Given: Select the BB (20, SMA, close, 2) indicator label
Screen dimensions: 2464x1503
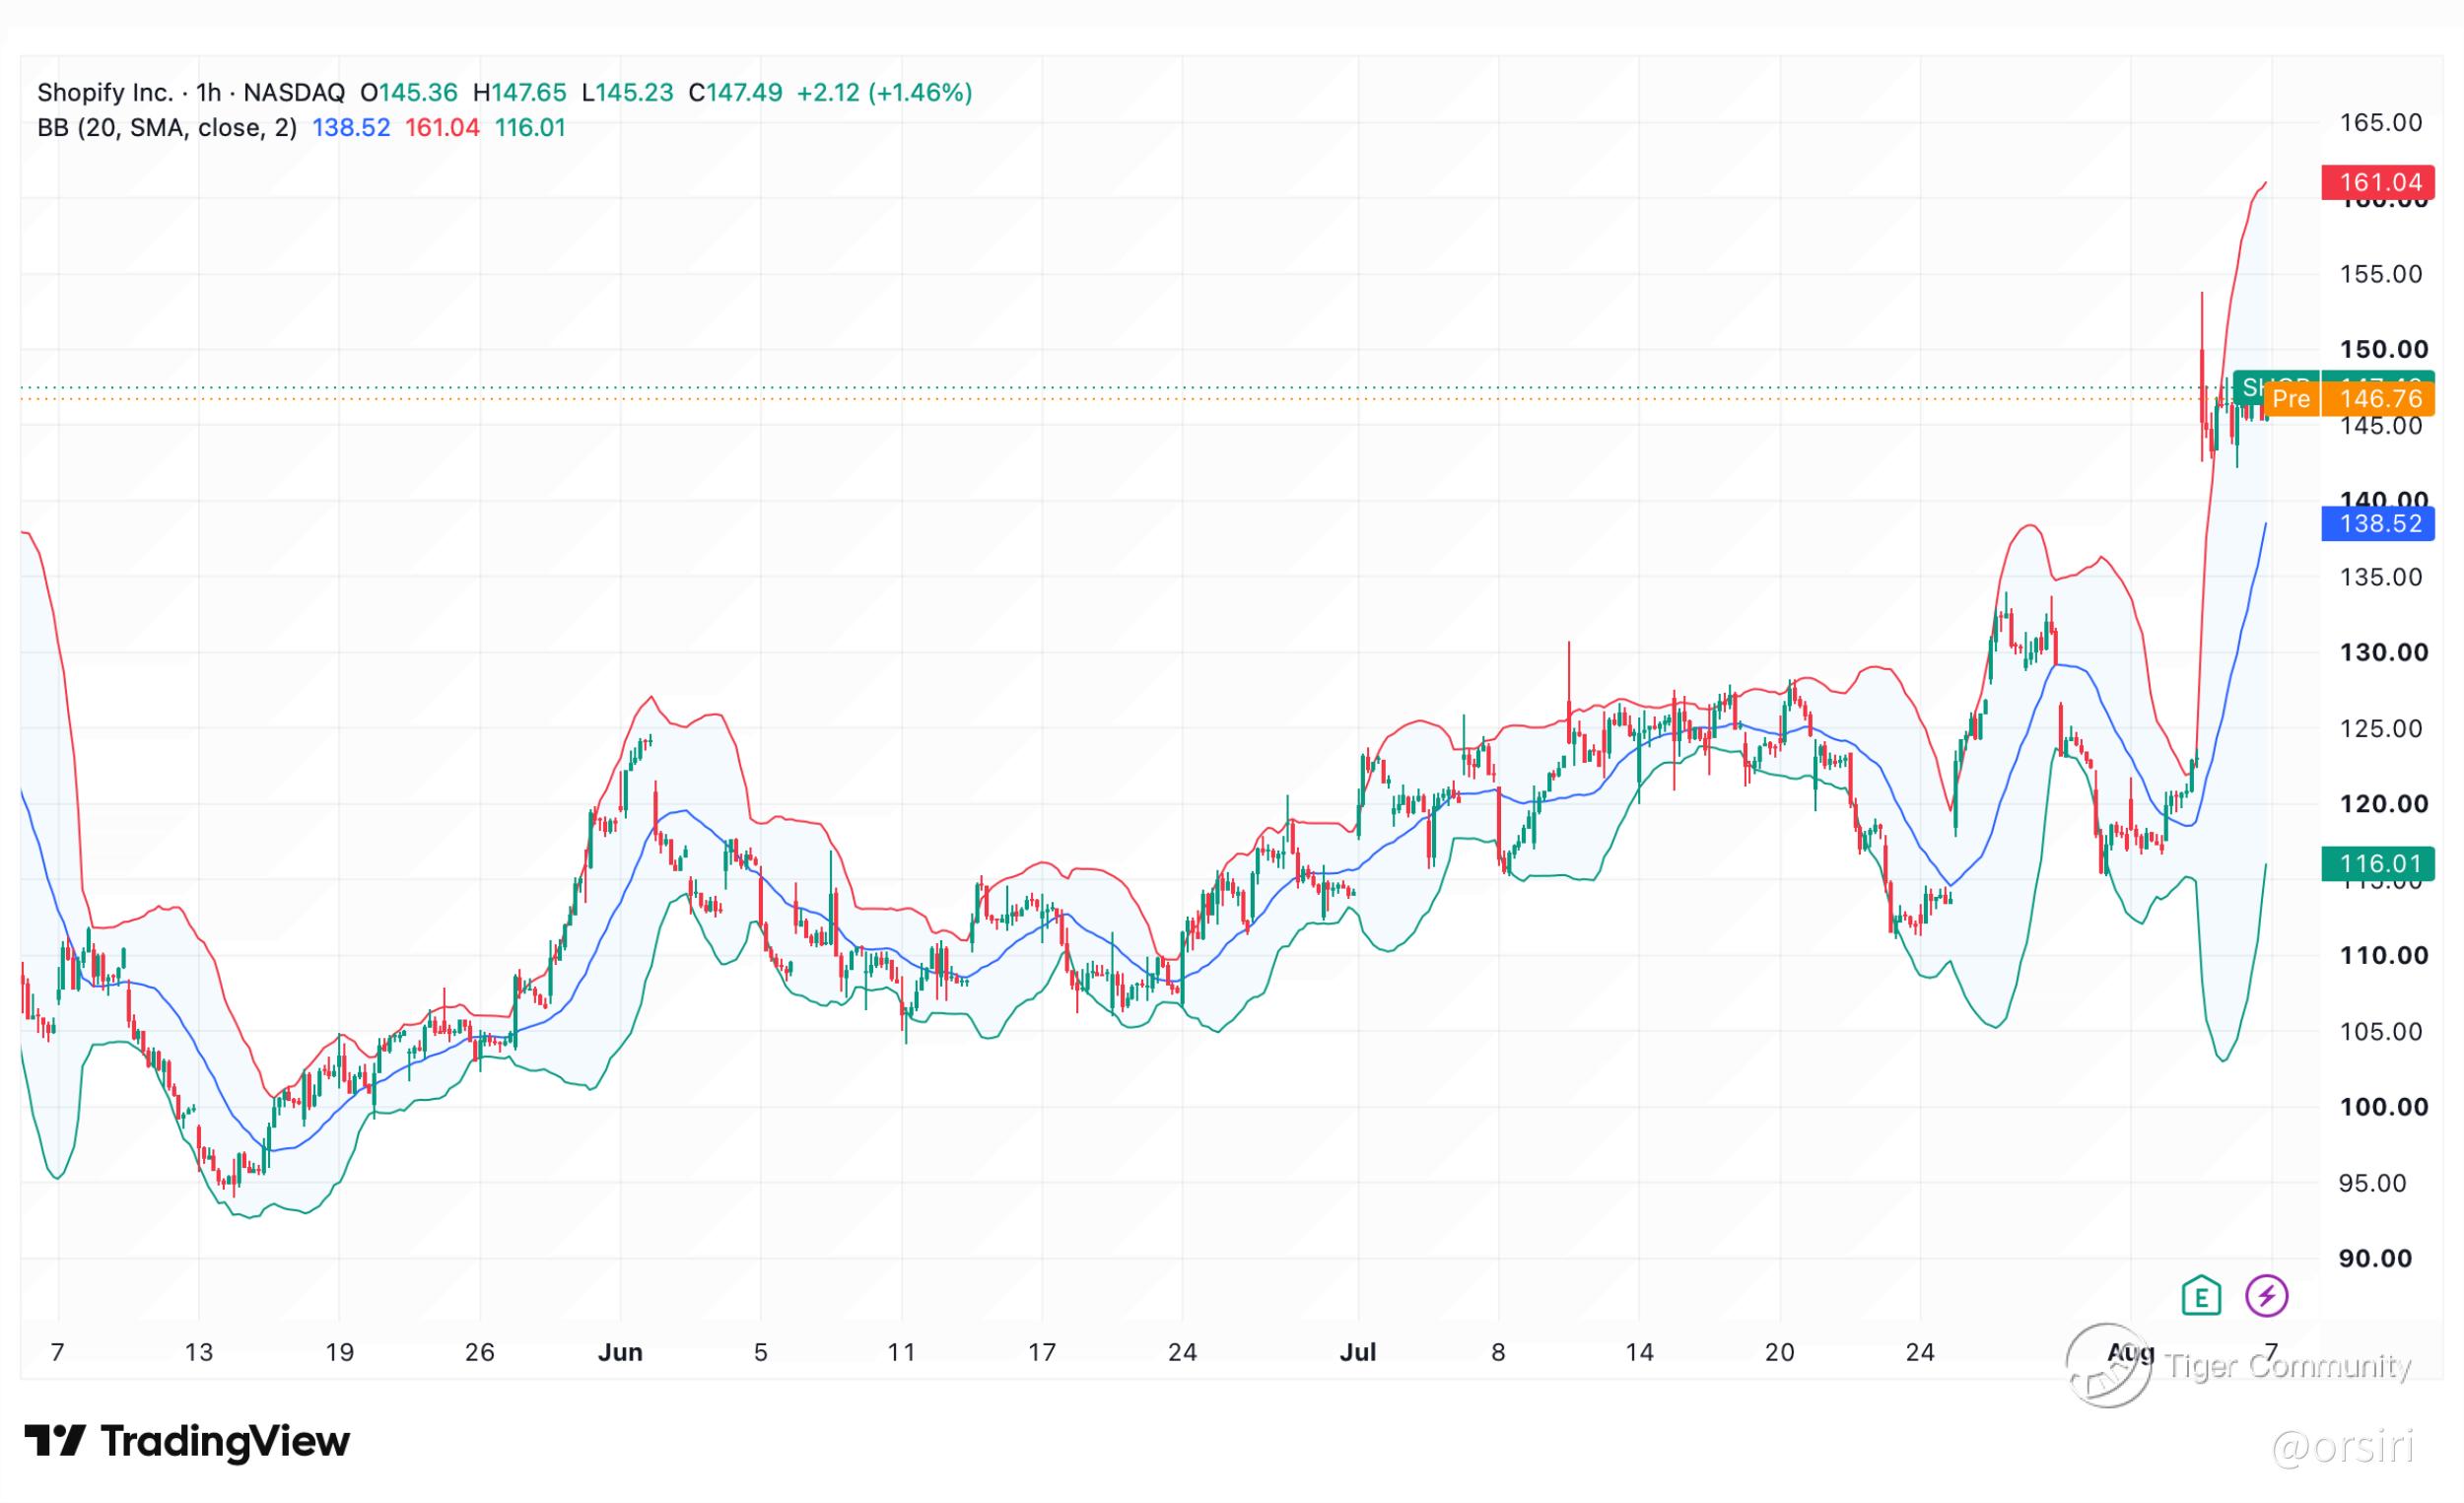Looking at the screenshot, I should click(x=167, y=128).
